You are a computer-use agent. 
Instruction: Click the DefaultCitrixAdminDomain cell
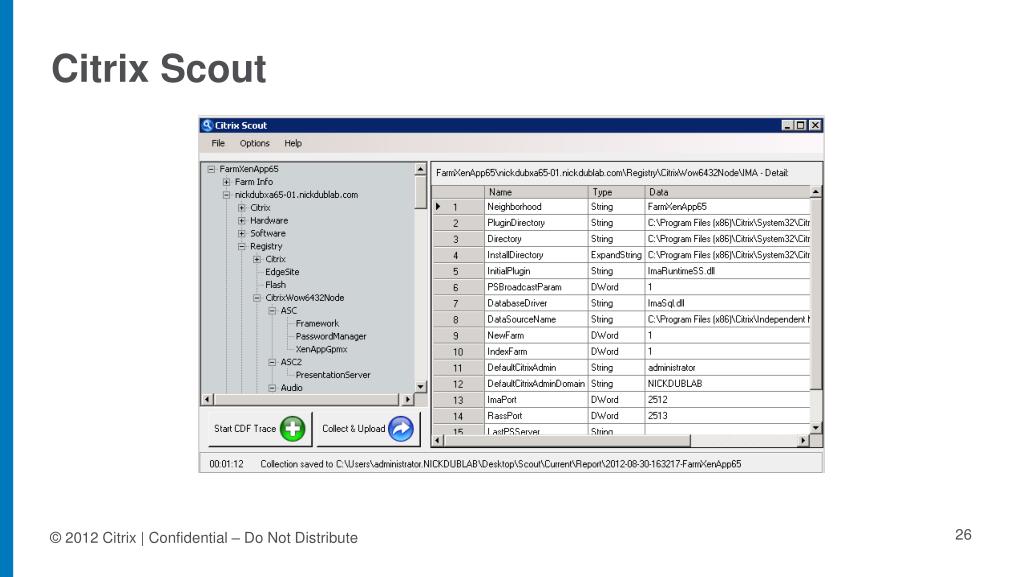point(536,384)
